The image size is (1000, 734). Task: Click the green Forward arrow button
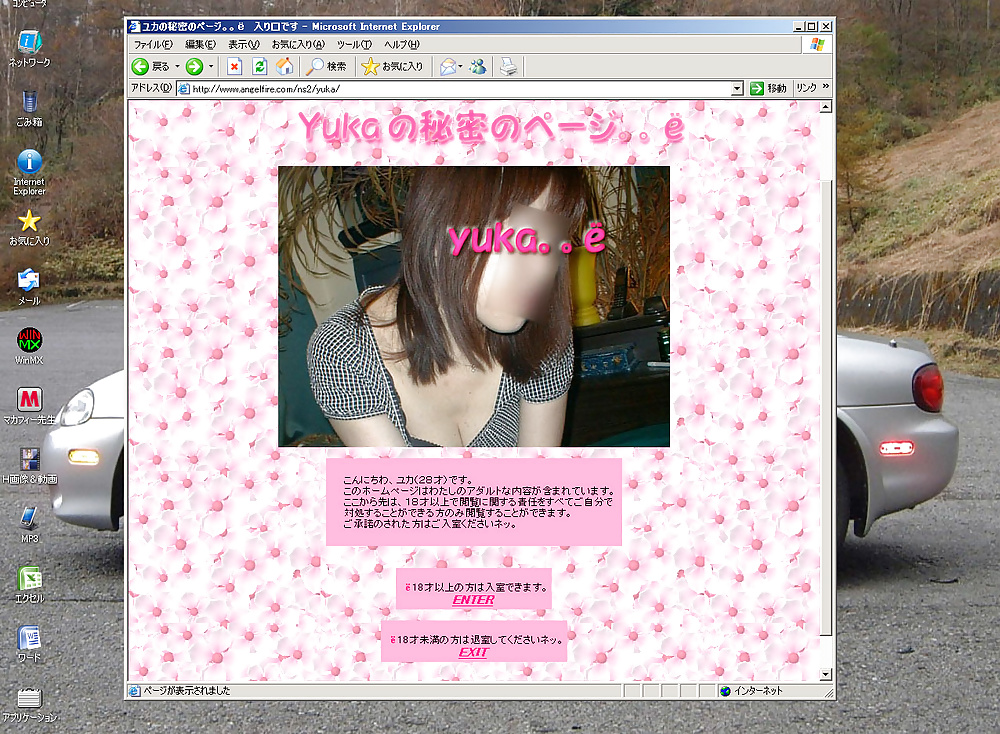coord(193,67)
